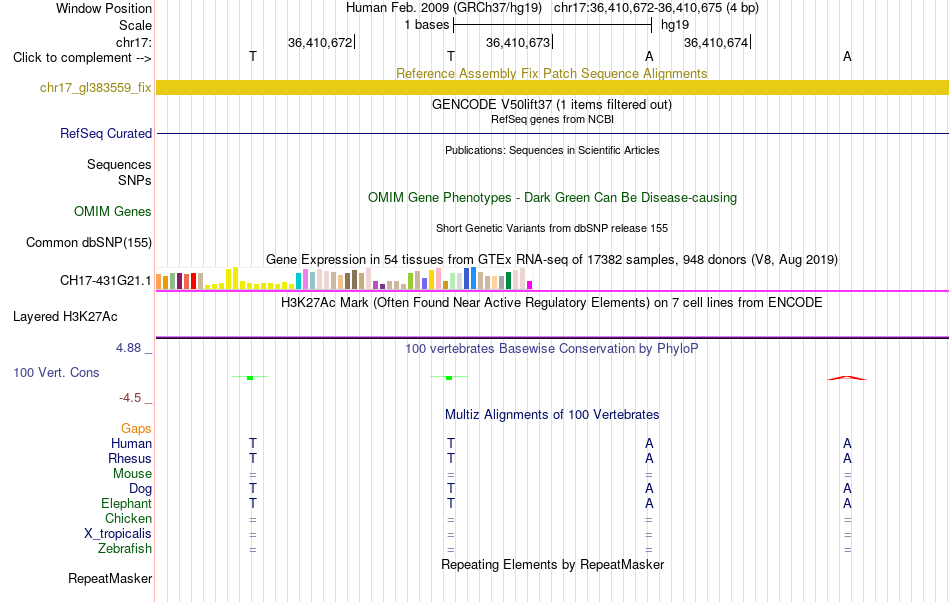Click the hg19 label beside scale bar
This screenshot has width=950, height=602.
[674, 25]
